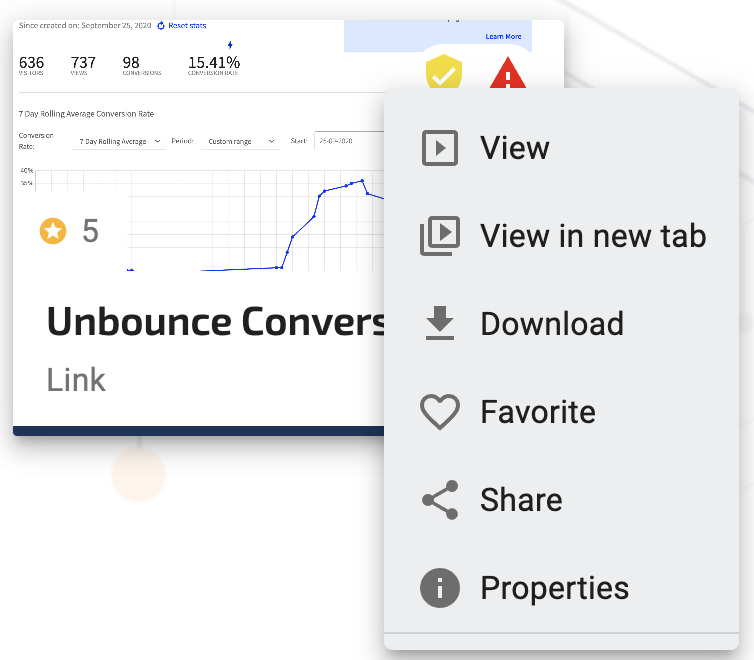
Task: Choose View in new tab
Action: (561, 236)
